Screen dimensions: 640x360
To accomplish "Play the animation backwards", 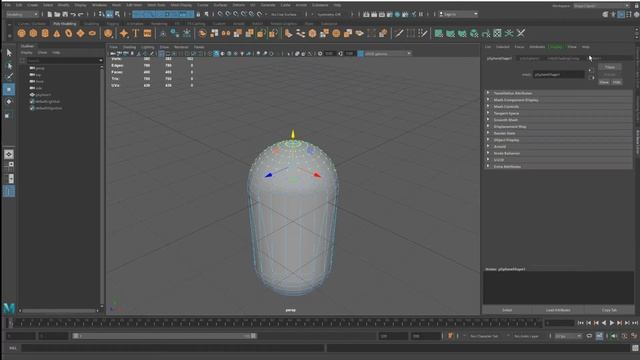I will tap(604, 323).
